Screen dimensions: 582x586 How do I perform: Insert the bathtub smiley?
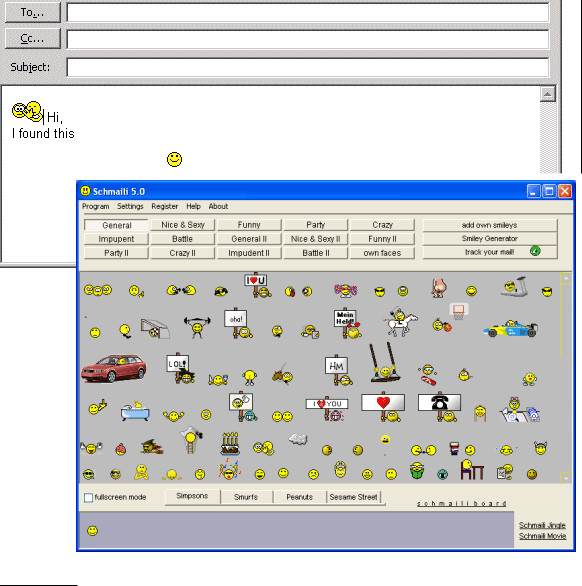(x=135, y=411)
